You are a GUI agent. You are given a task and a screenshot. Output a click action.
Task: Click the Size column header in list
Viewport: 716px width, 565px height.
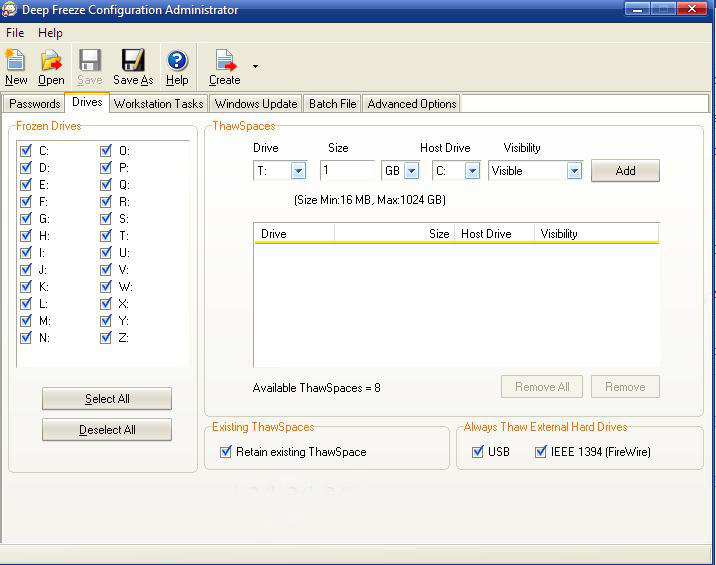(395, 233)
